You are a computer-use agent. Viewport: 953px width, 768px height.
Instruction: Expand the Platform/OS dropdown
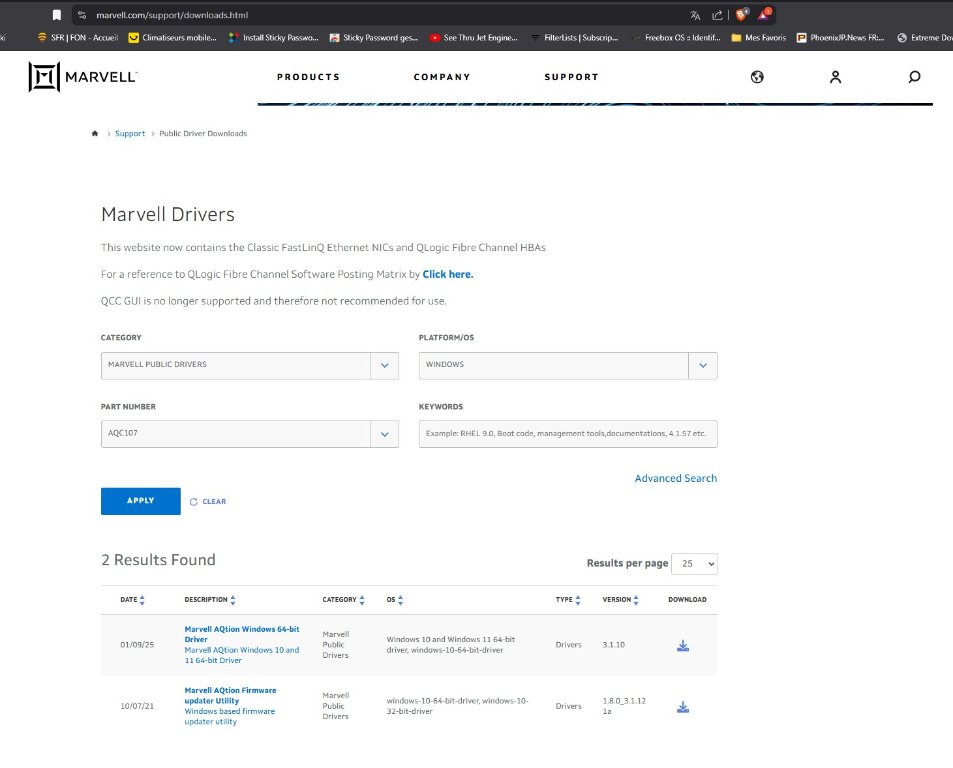click(703, 365)
